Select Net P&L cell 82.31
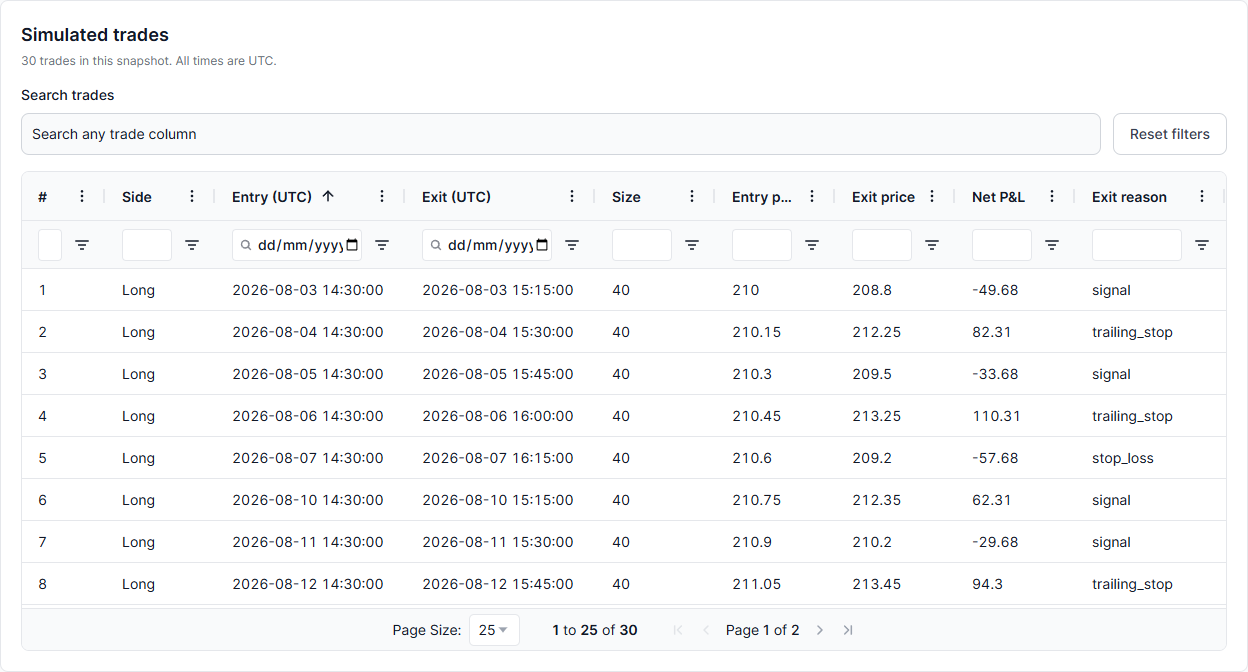Screen dimensions: 1248x672 (x=1015, y=332)
